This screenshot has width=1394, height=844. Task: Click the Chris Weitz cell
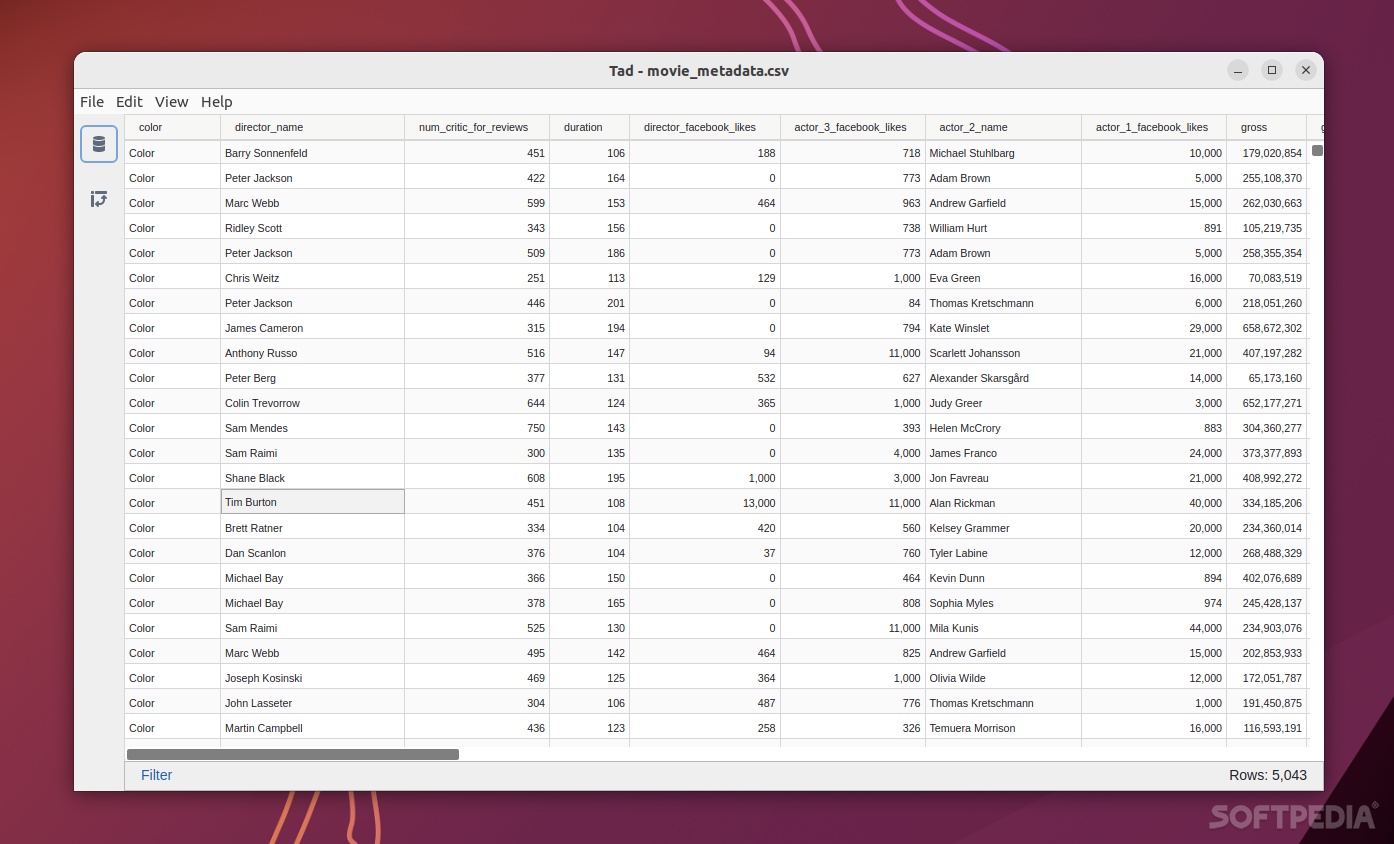point(312,278)
